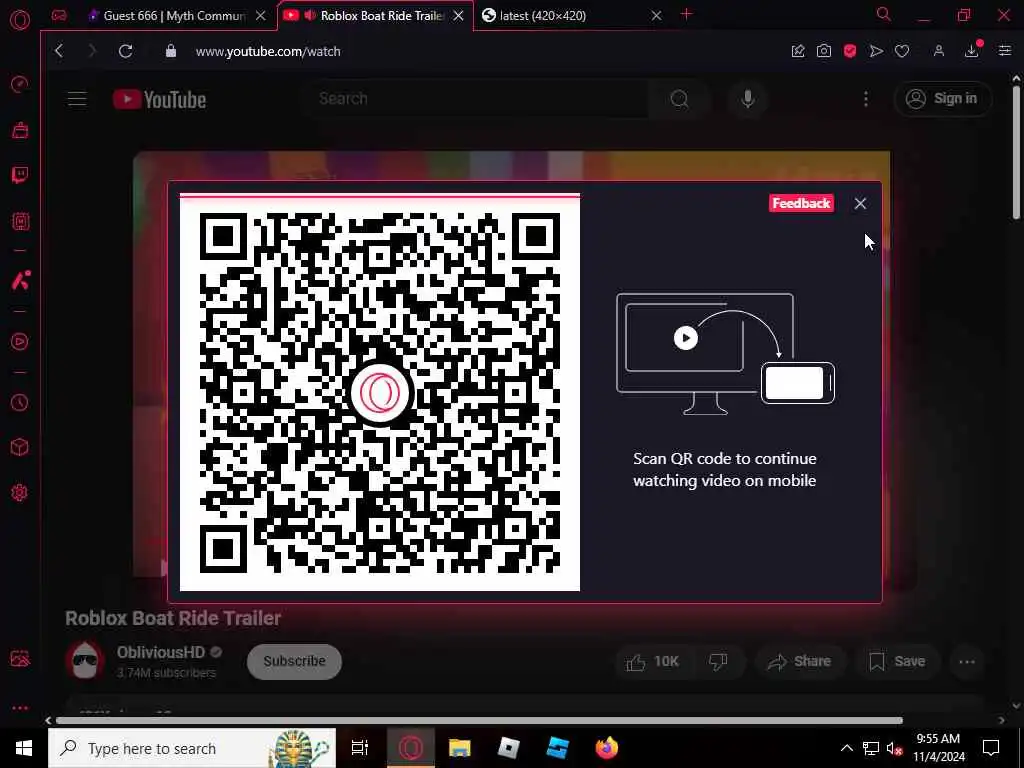The image size is (1024, 768).
Task: Open Extensions cube icon in sidebar
Action: click(20, 447)
